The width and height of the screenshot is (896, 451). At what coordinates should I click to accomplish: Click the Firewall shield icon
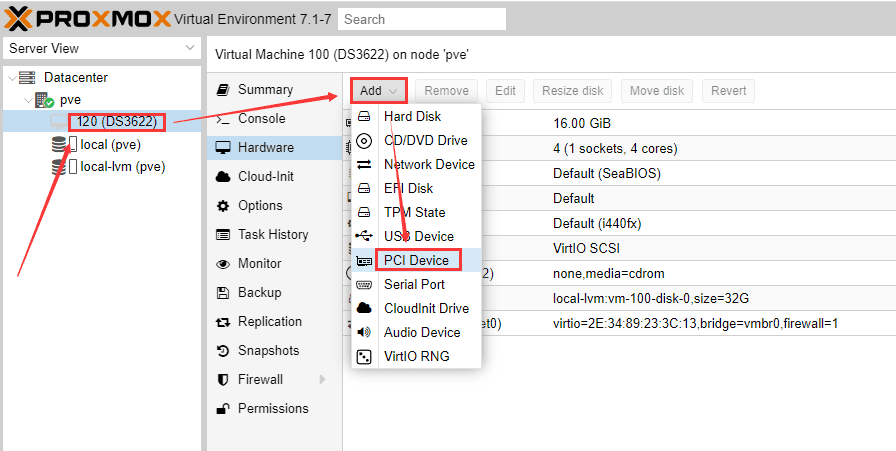point(223,380)
